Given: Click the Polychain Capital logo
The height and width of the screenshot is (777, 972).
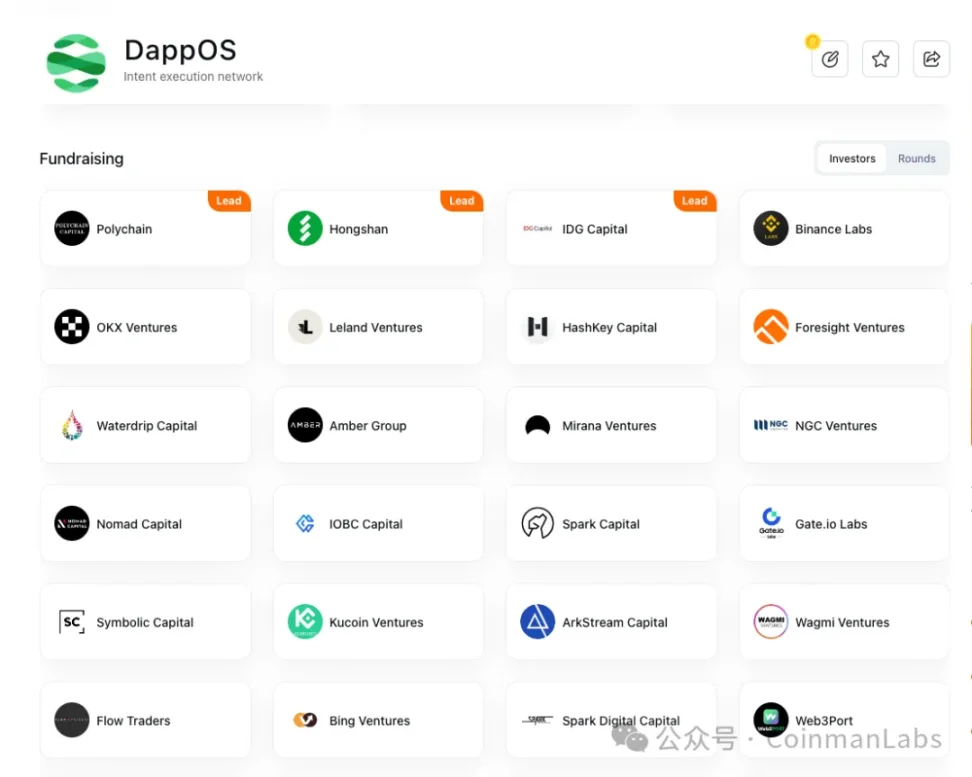Looking at the screenshot, I should (72, 229).
